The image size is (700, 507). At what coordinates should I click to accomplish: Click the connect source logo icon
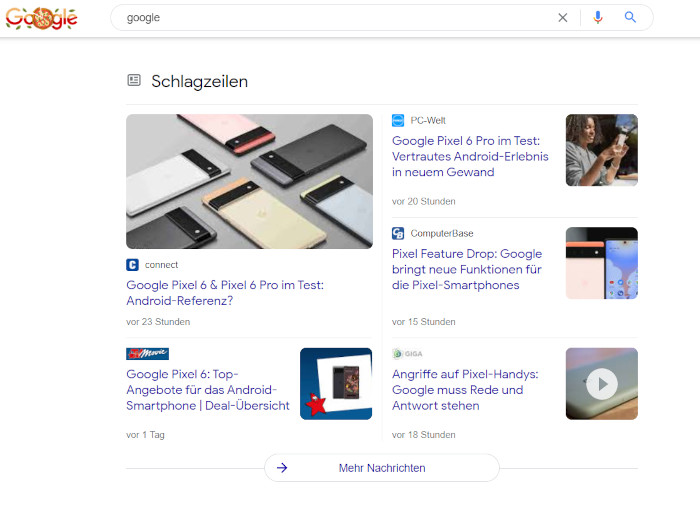point(133,265)
